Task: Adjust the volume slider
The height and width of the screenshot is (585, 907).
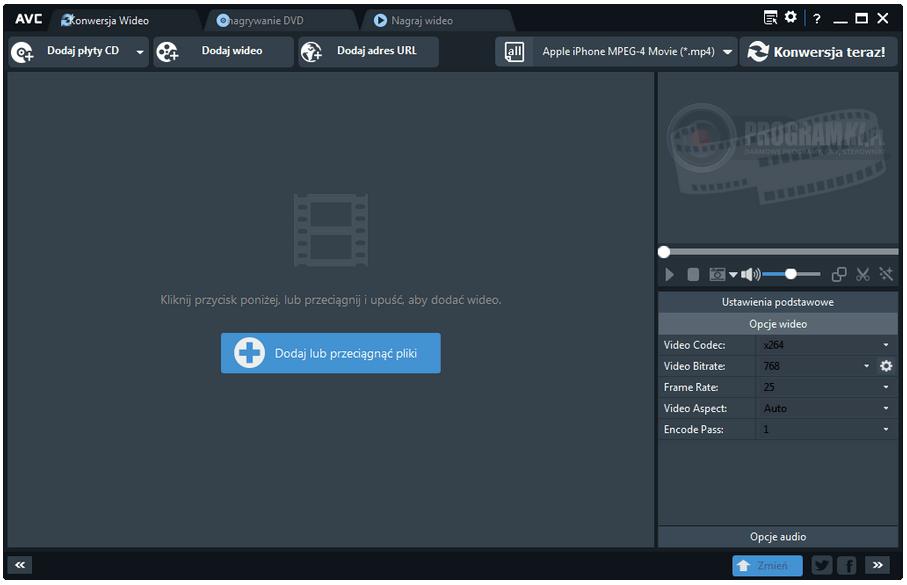Action: click(791, 274)
